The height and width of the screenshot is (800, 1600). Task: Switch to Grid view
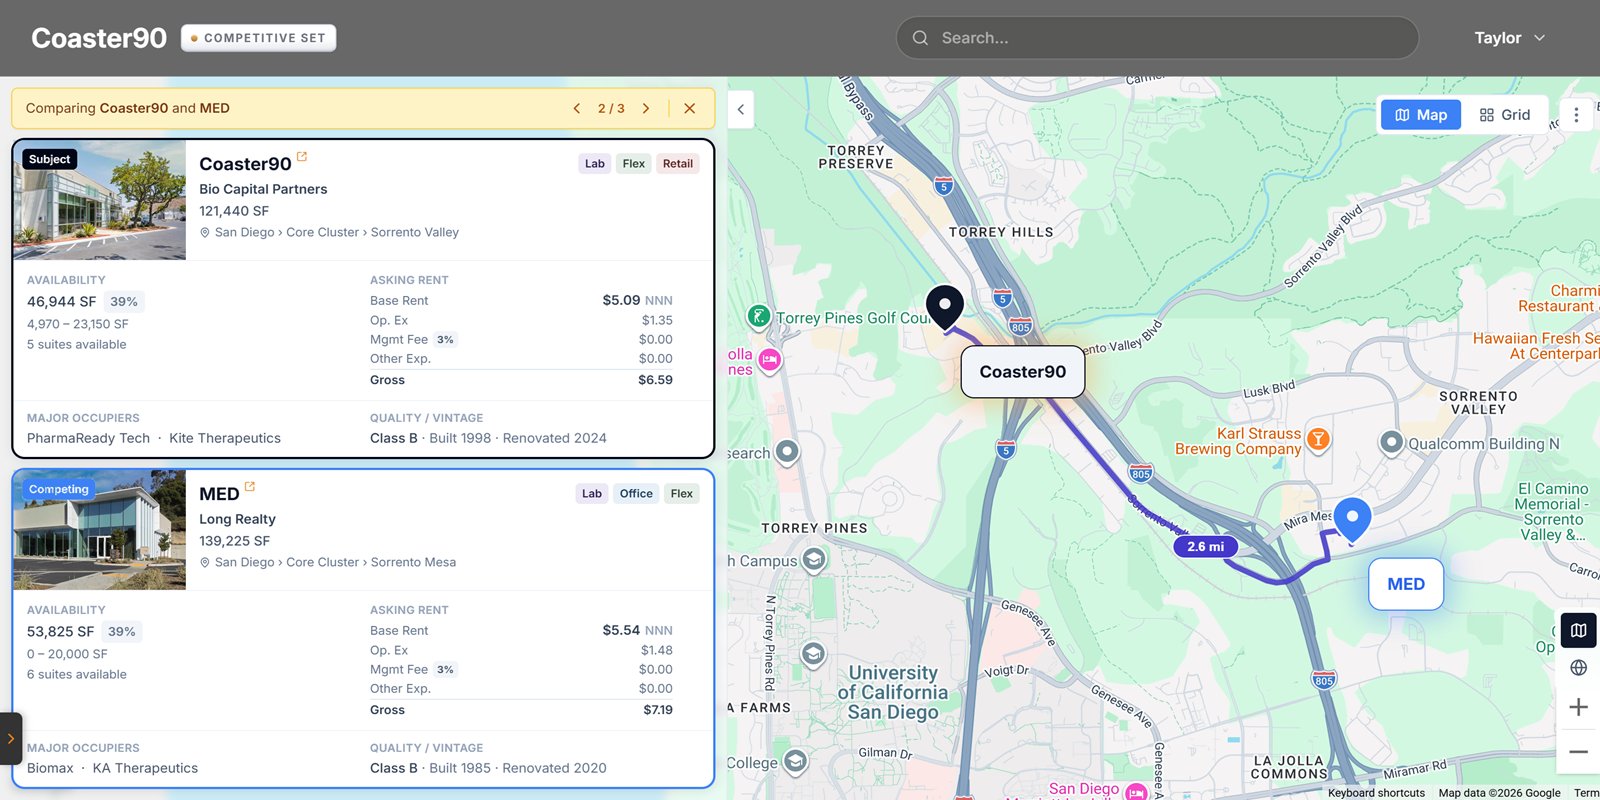[1505, 115]
